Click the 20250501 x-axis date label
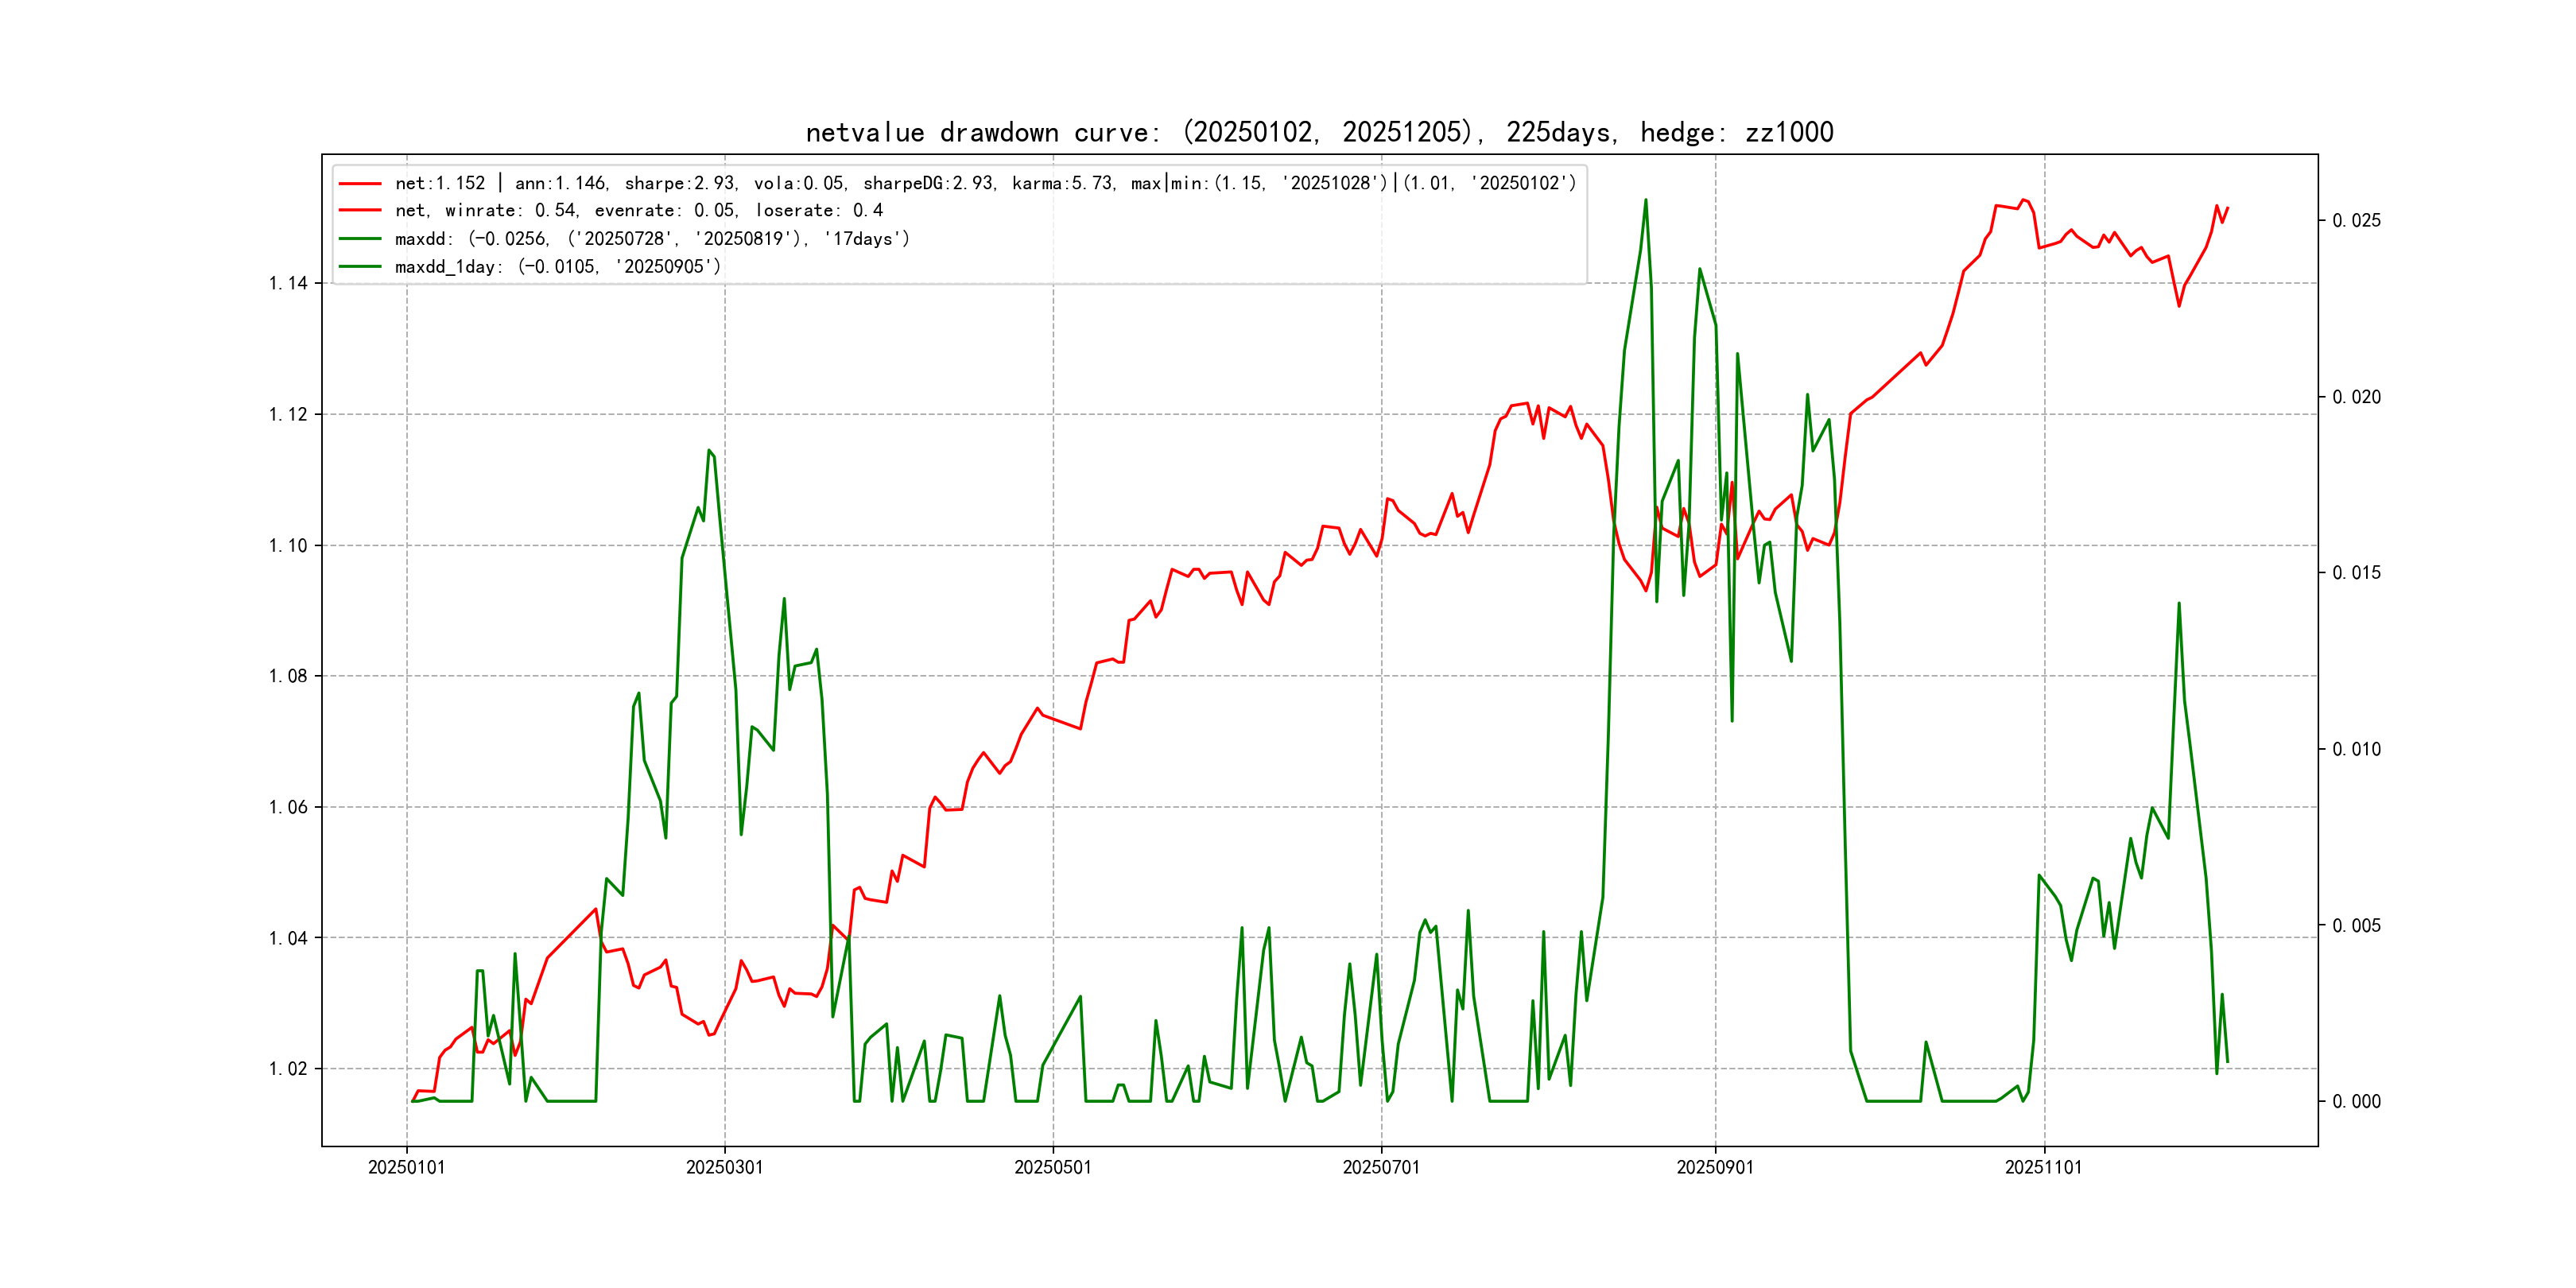The width and height of the screenshot is (2576, 1288). [x=1052, y=1167]
